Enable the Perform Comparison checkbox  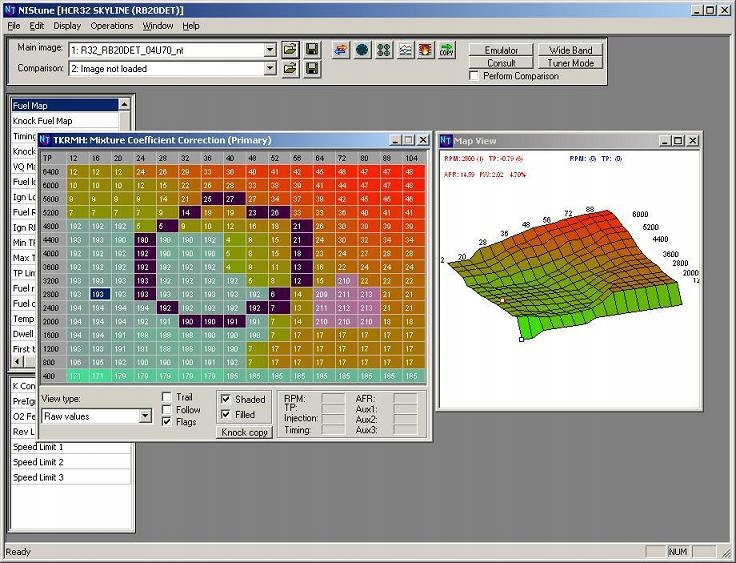click(x=474, y=76)
